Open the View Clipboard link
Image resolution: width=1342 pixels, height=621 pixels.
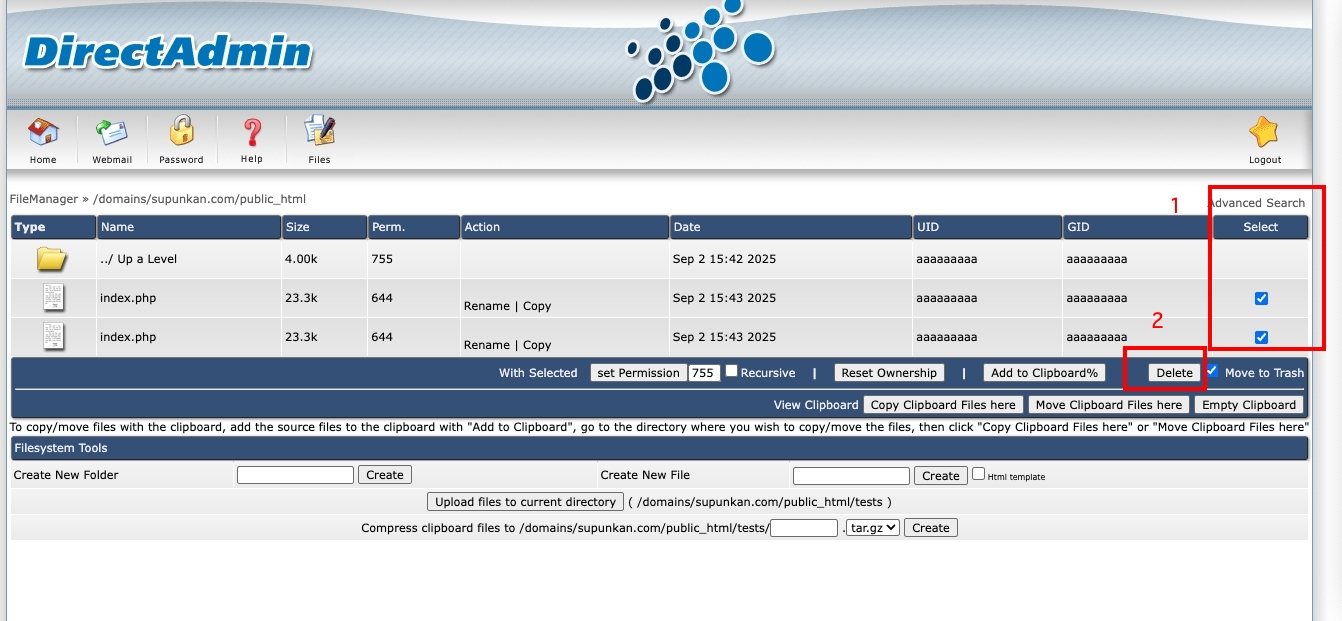tap(816, 405)
